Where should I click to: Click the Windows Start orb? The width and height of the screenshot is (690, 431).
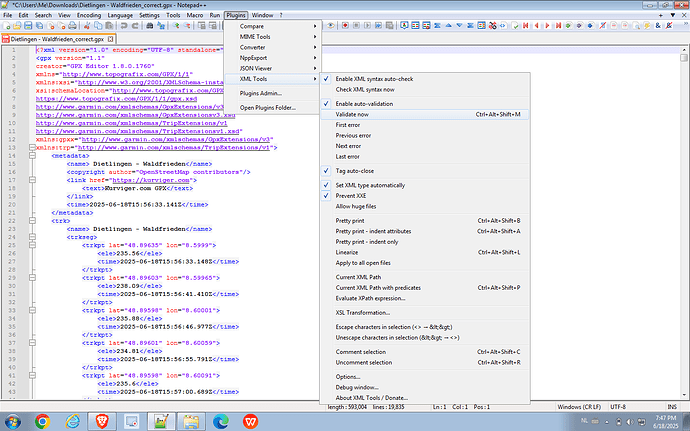coord(12,421)
